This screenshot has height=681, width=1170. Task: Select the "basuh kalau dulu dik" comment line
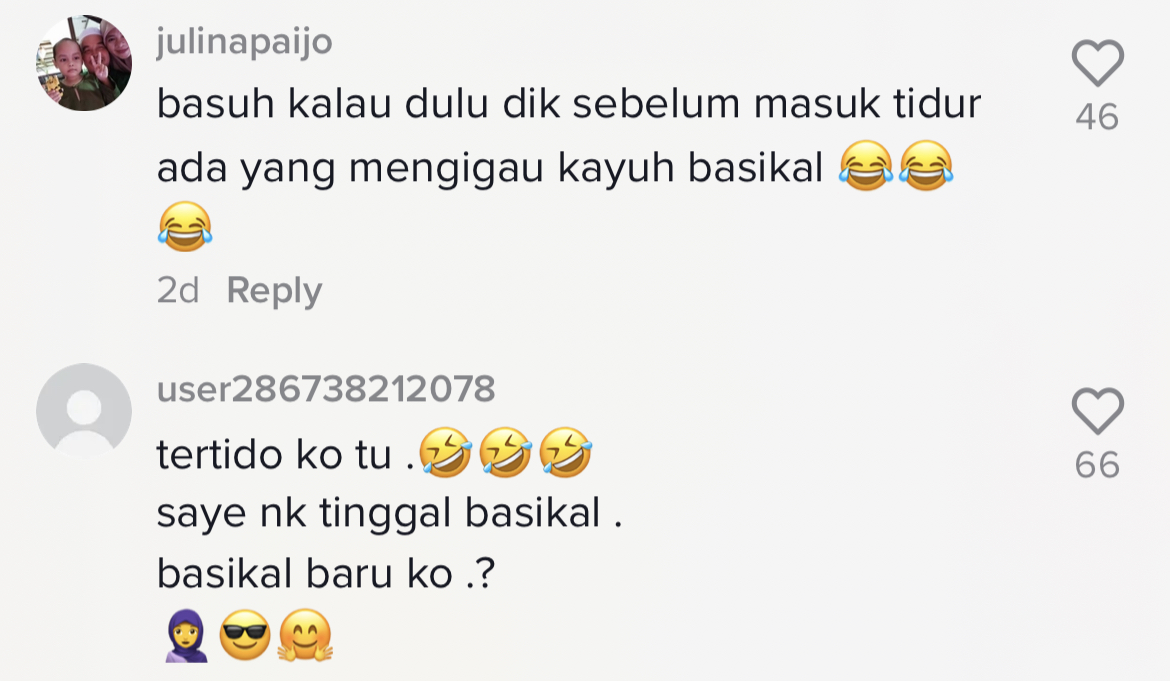point(568,105)
